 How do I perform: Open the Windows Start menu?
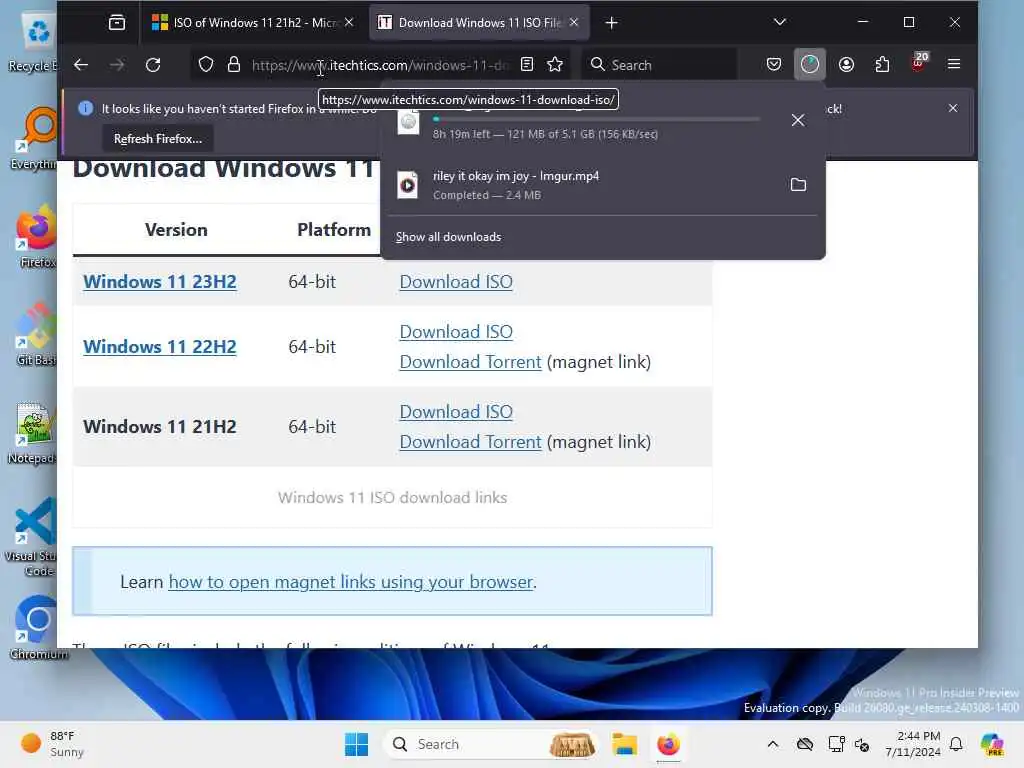tap(357, 744)
